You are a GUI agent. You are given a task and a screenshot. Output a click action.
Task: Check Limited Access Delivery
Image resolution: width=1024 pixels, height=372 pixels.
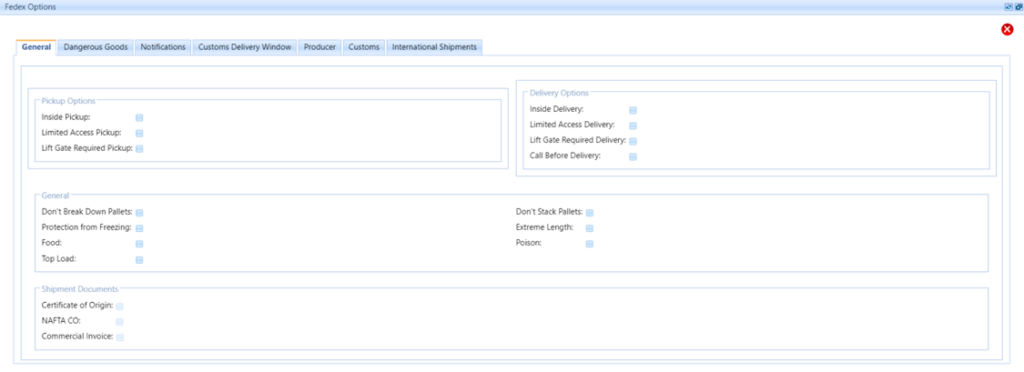click(633, 125)
